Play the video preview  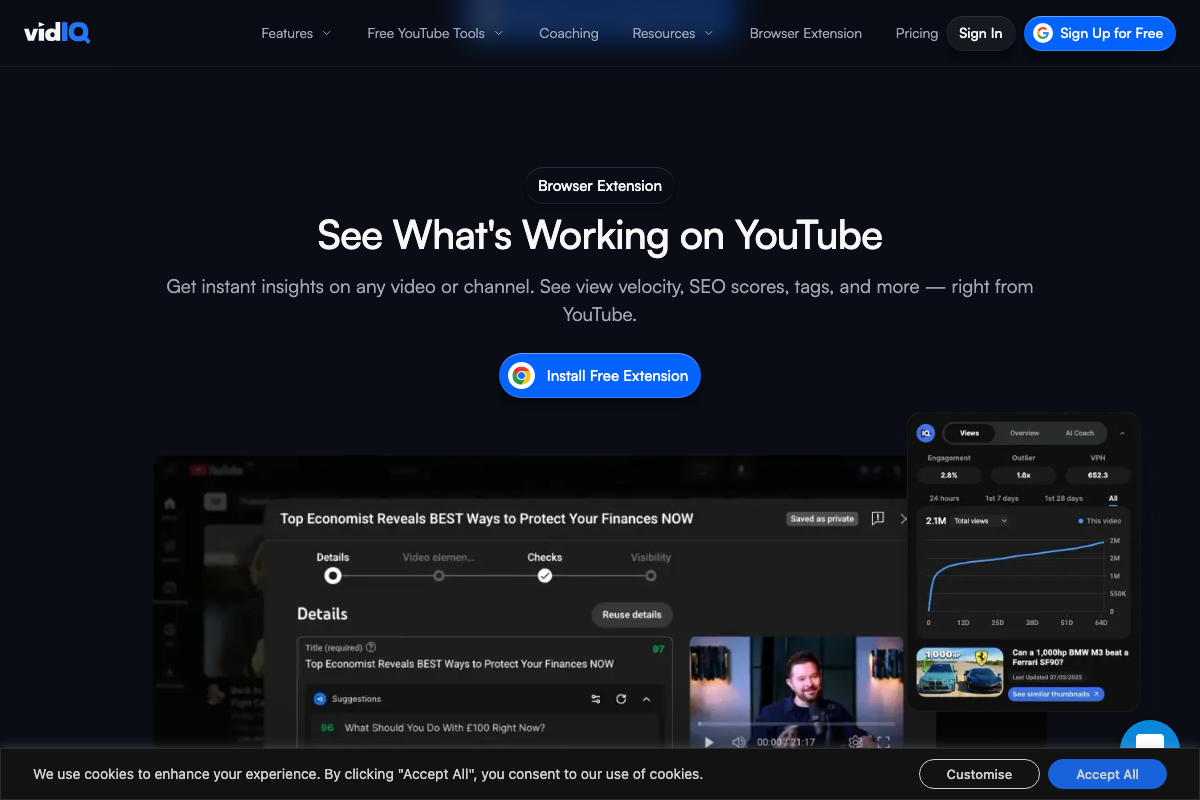pos(709,742)
